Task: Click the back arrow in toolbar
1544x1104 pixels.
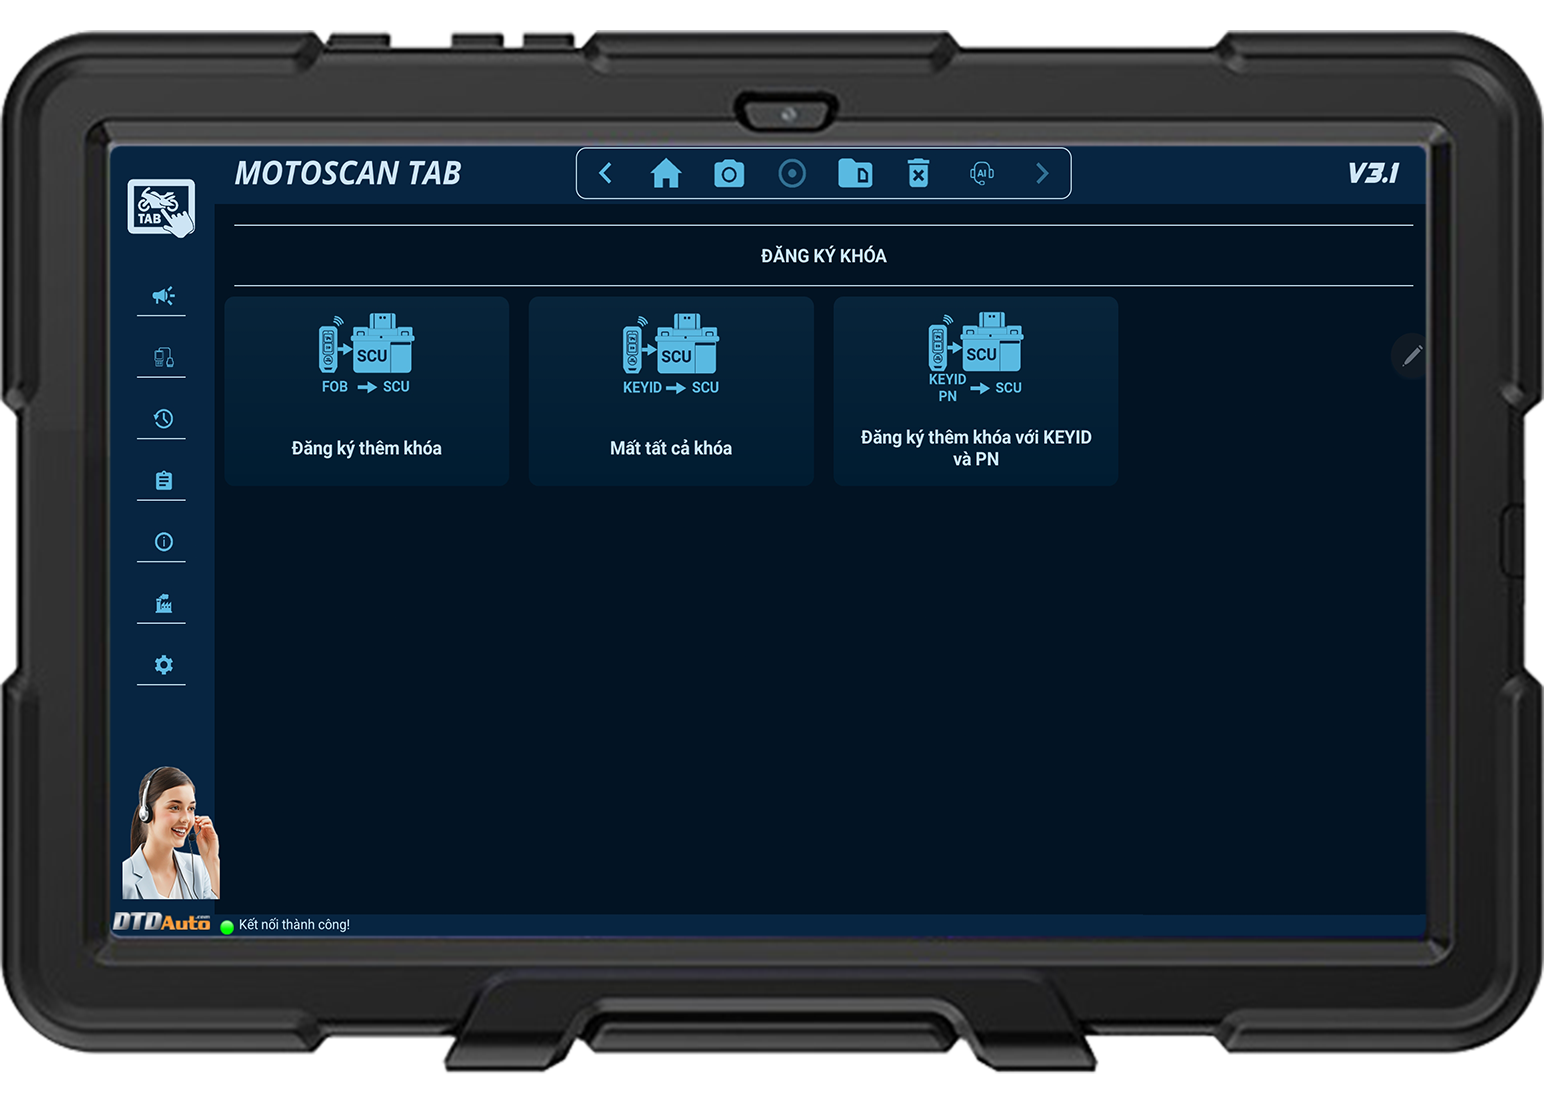Action: point(605,174)
